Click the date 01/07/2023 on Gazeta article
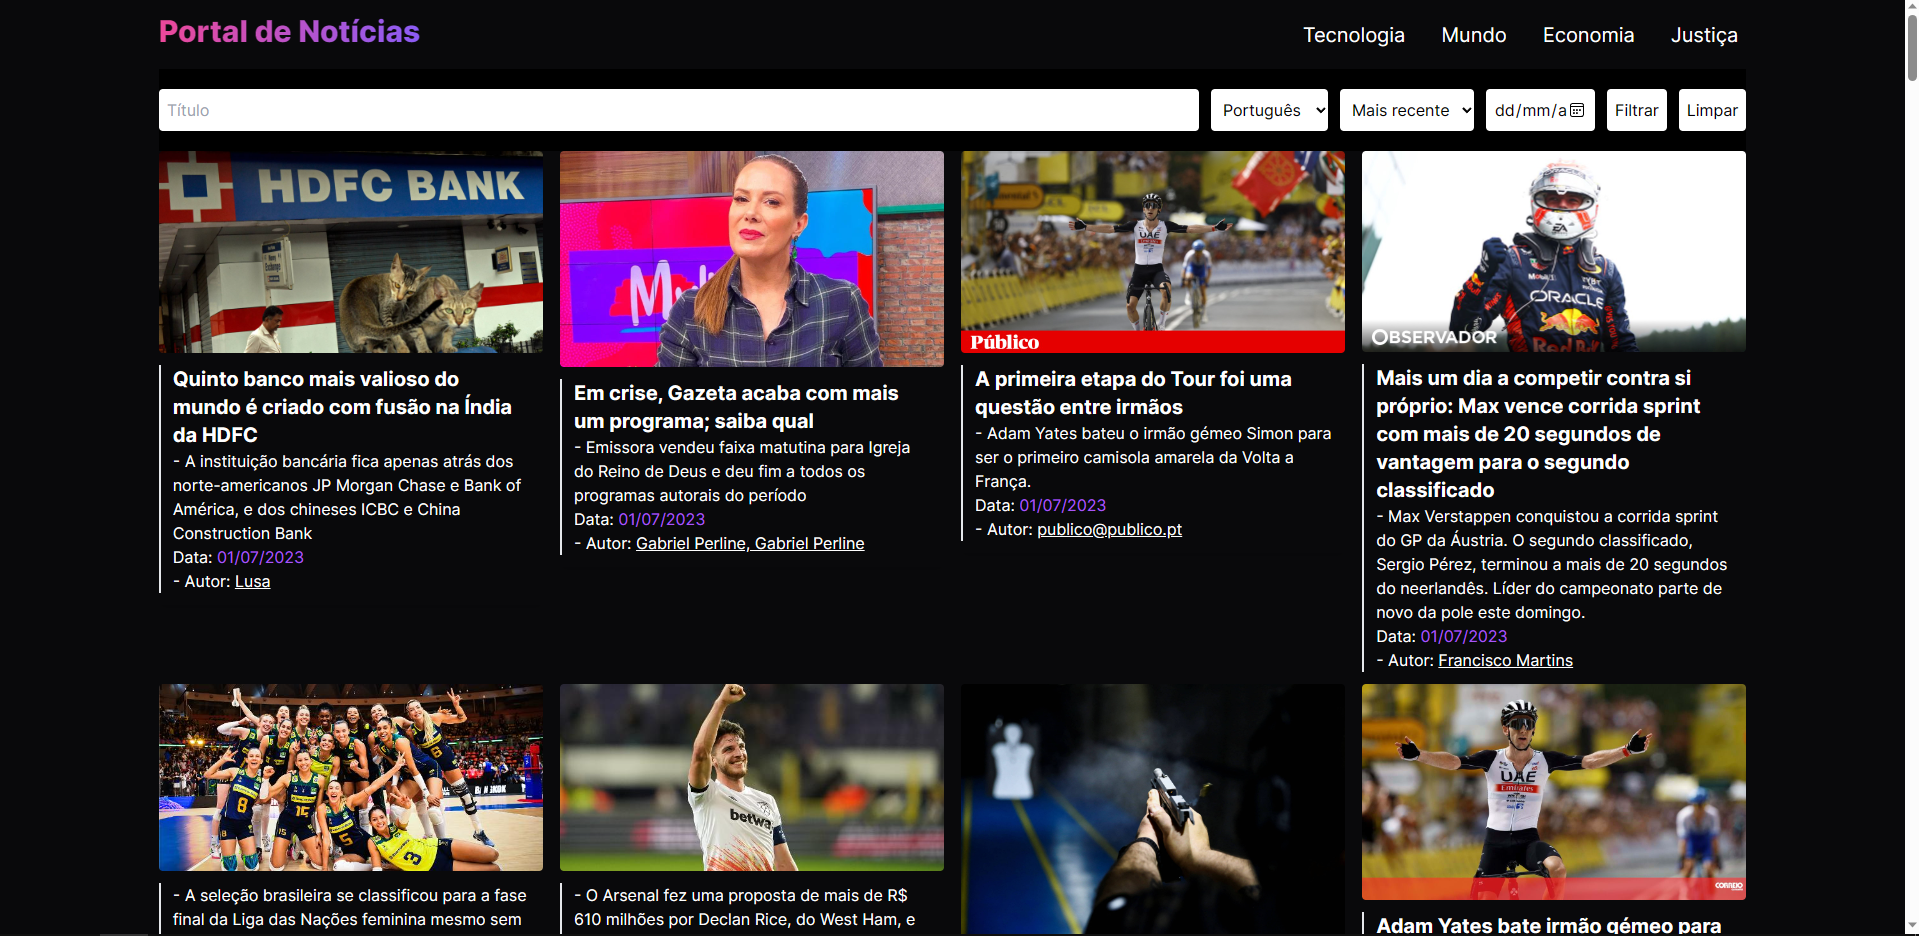 661,519
